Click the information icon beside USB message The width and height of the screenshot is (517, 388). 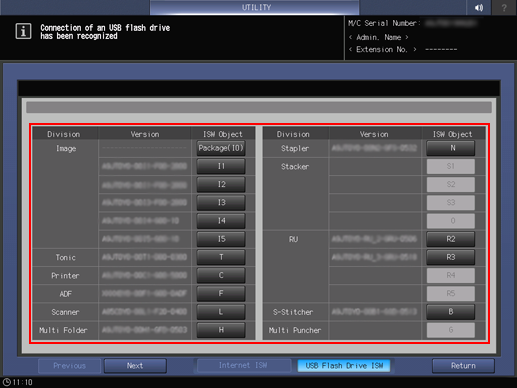coord(23,31)
